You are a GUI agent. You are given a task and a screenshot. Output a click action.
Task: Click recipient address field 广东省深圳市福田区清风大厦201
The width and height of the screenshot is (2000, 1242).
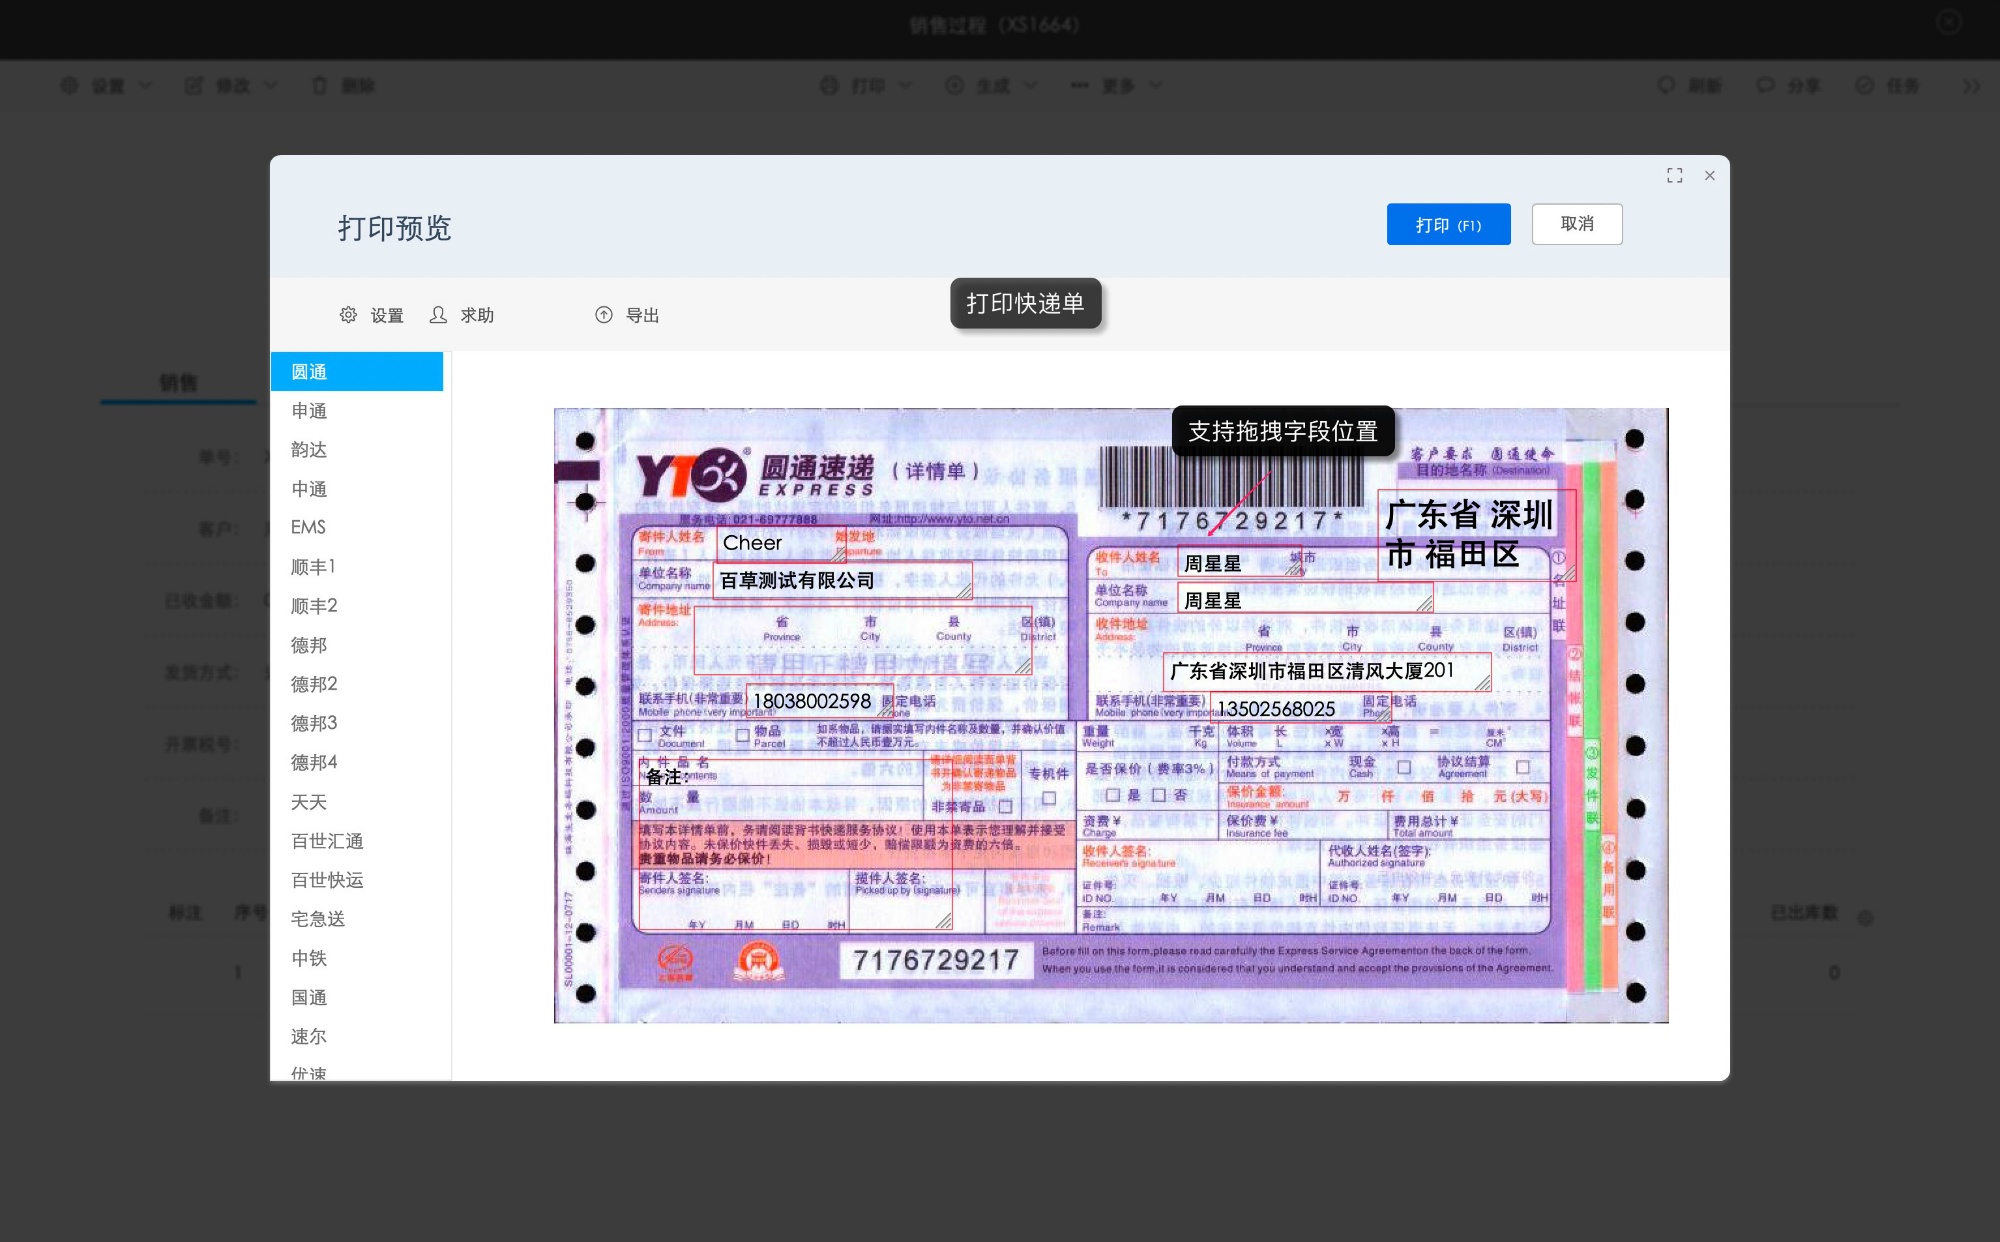1327,671
